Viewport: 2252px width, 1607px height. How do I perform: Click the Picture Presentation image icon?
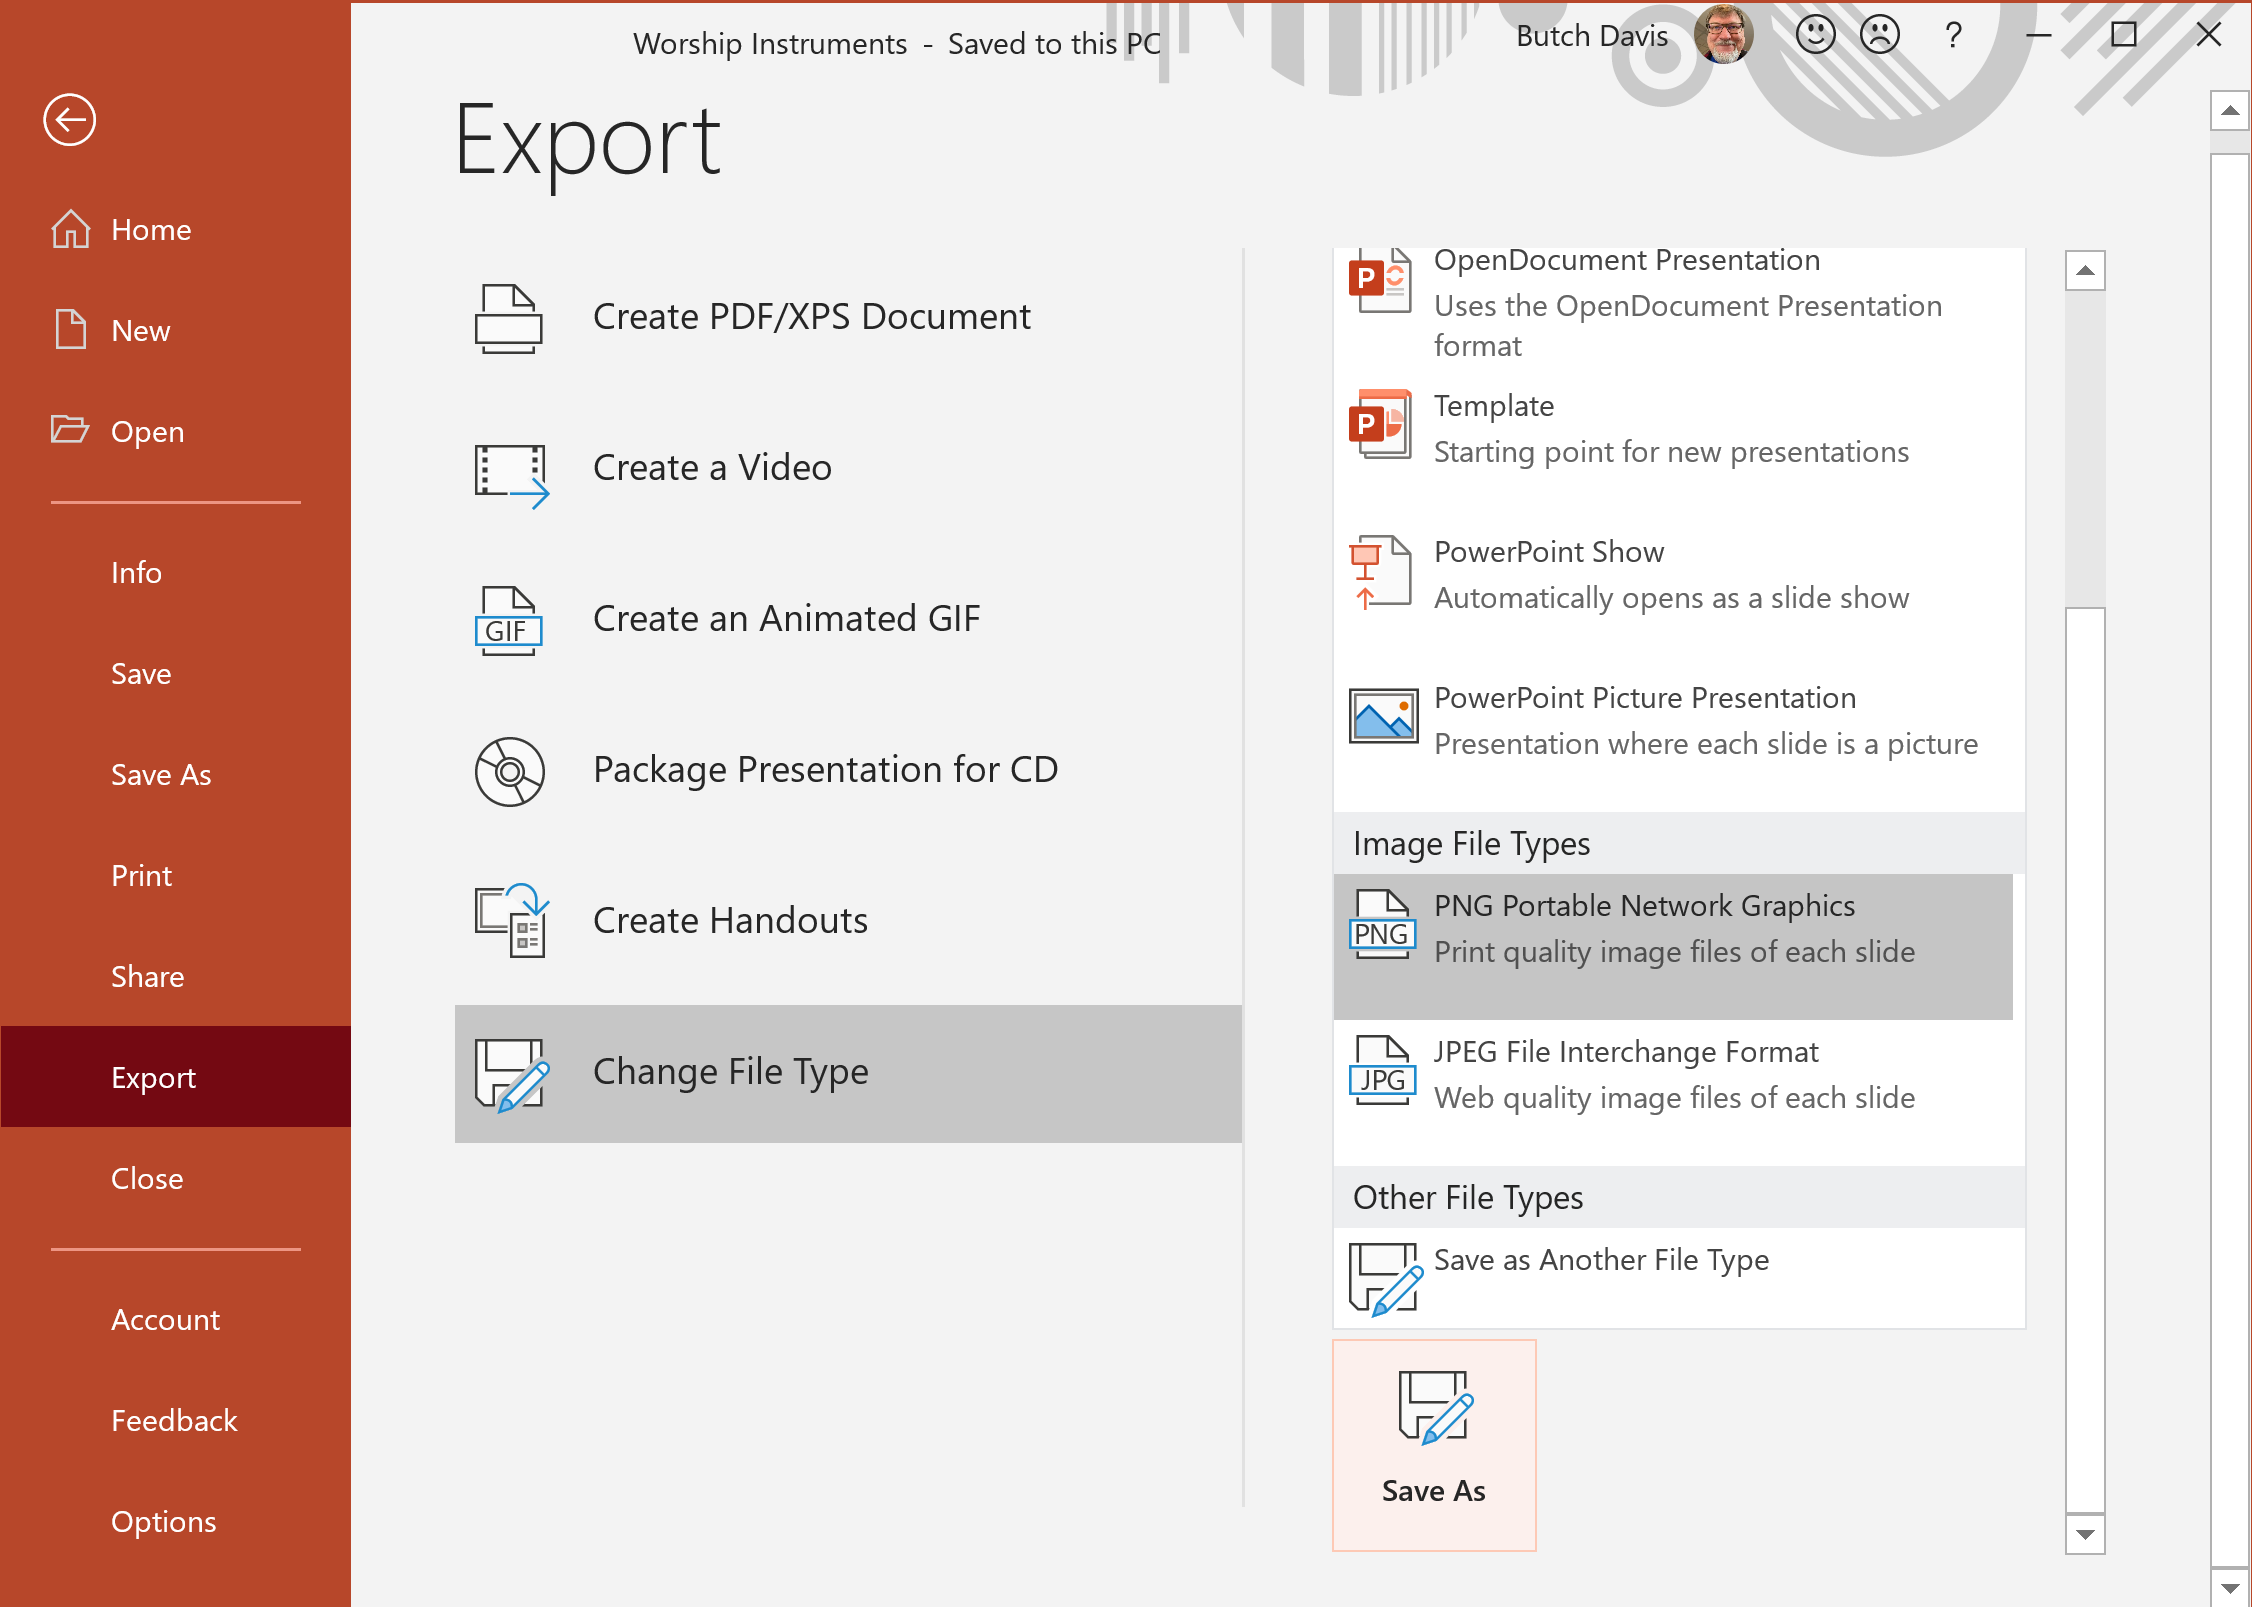coord(1383,716)
